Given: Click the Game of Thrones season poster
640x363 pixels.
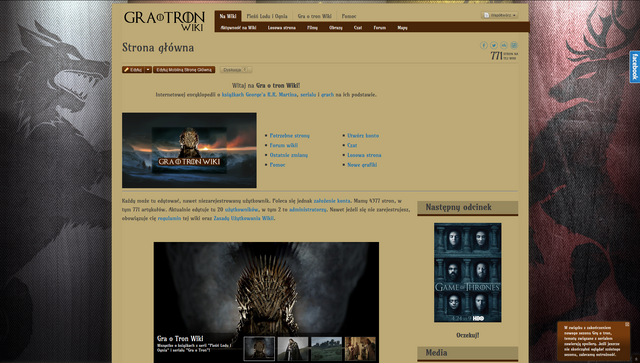Looking at the screenshot, I should [x=467, y=272].
